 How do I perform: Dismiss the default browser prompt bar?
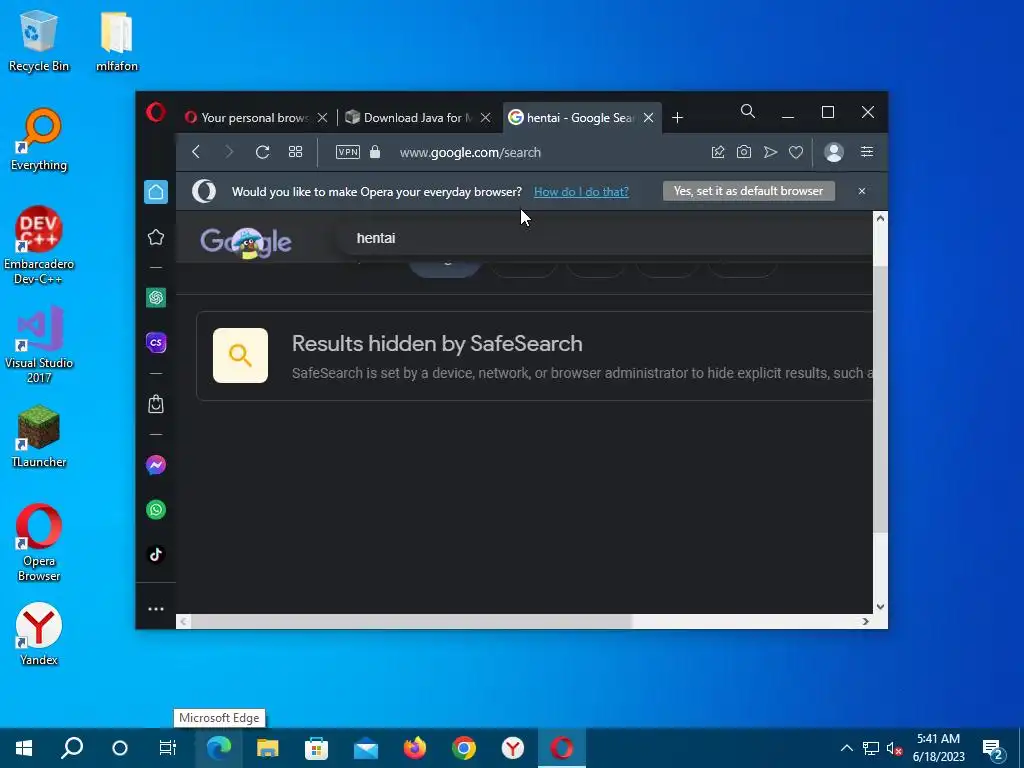(x=861, y=191)
